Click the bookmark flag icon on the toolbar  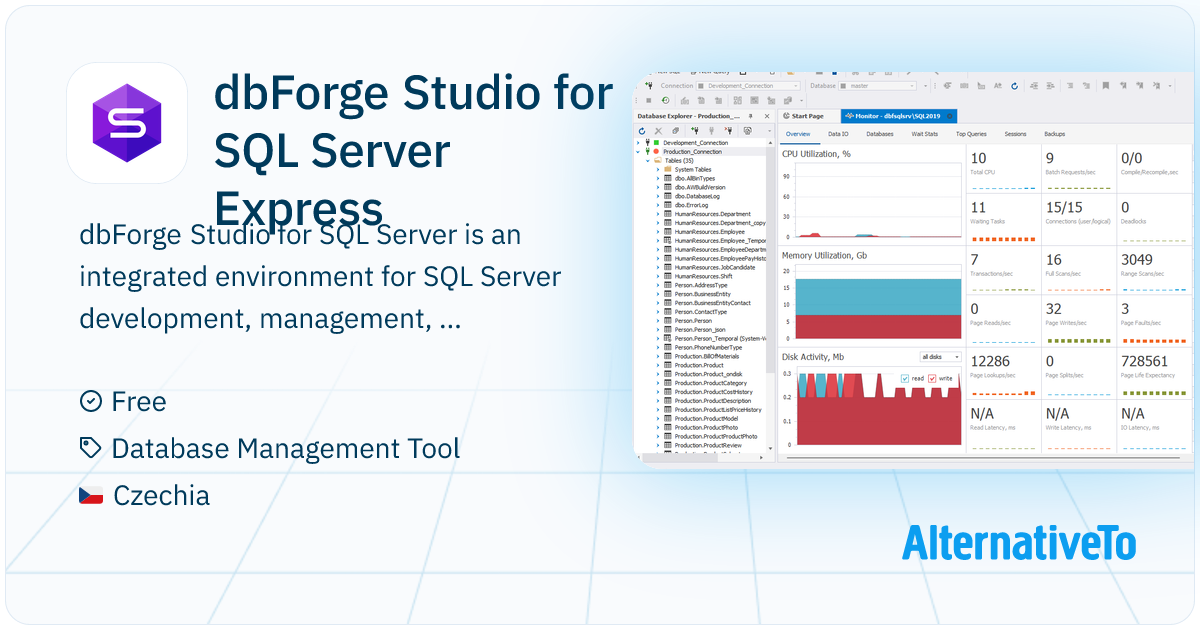pos(1105,87)
